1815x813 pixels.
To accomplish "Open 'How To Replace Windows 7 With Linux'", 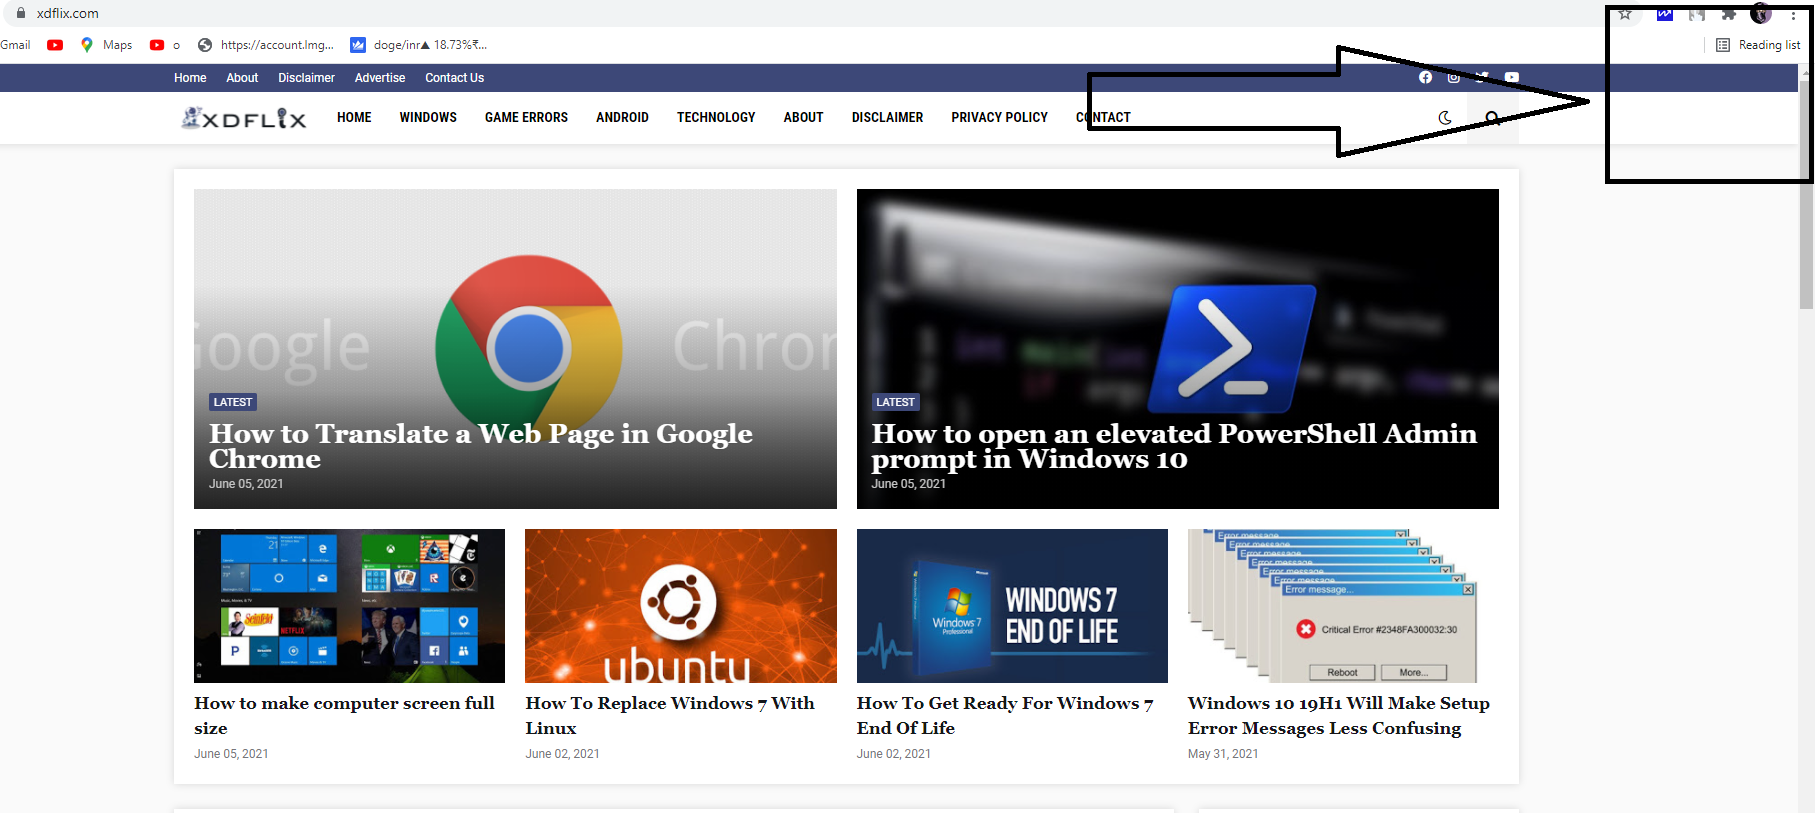I will click(x=670, y=716).
